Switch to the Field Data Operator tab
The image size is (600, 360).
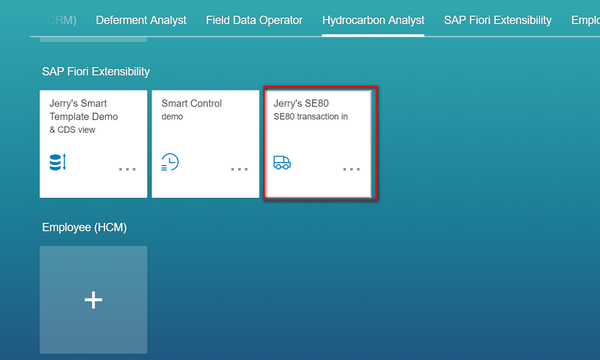click(254, 20)
